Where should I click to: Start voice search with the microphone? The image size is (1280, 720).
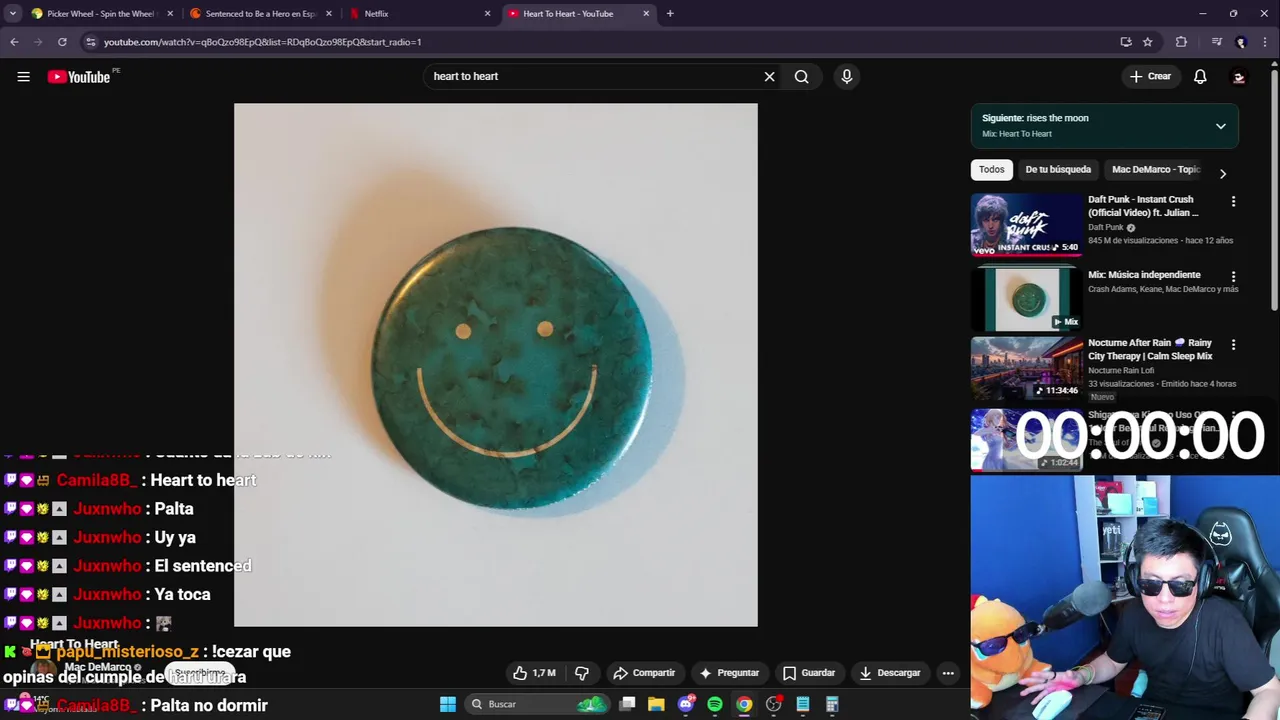(847, 77)
